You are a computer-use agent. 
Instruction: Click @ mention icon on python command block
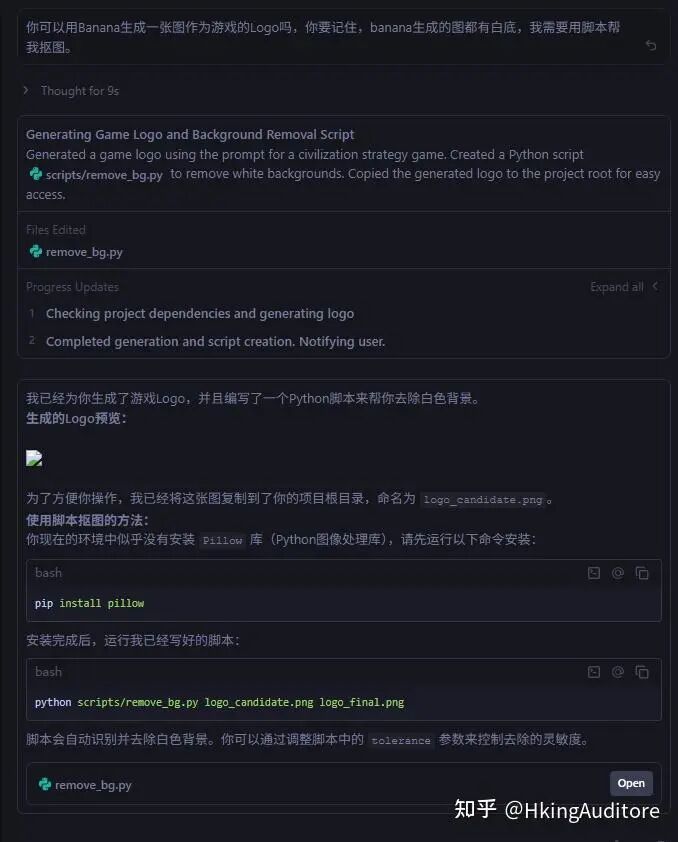click(618, 672)
